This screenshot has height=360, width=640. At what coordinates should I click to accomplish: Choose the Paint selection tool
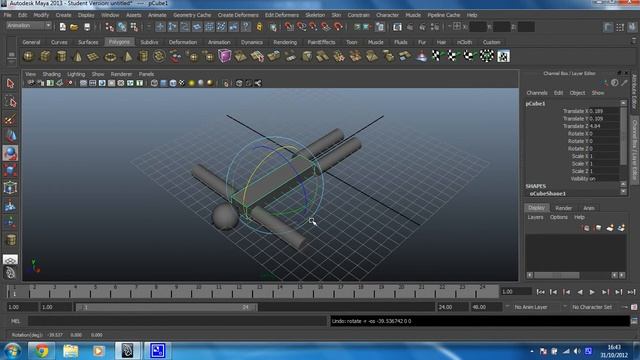[x=11, y=119]
